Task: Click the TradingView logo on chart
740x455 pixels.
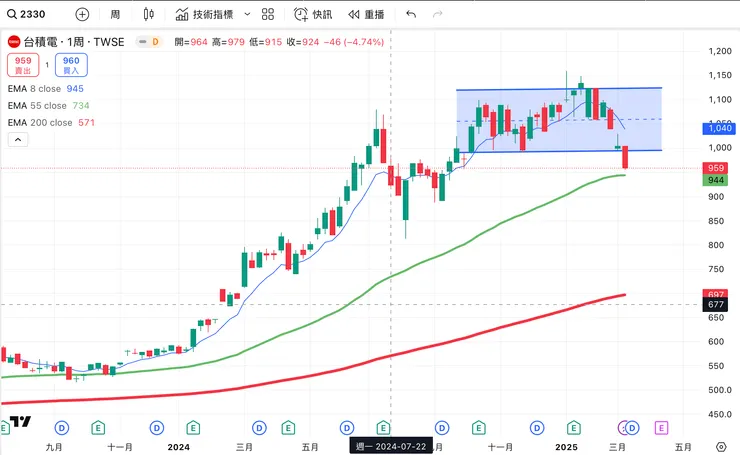Action: 20,423
